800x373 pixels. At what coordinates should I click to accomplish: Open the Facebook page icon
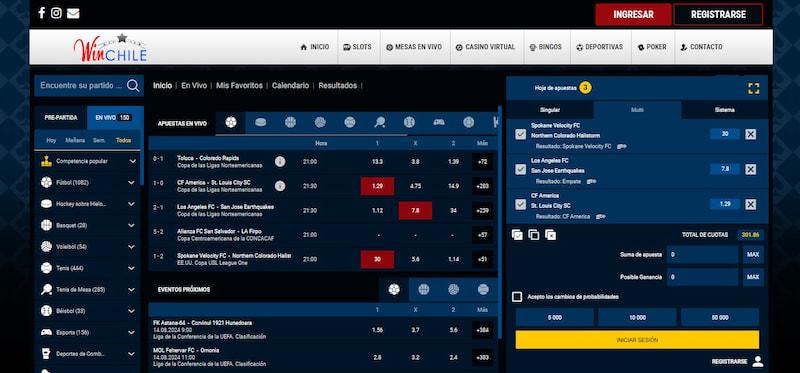[42, 13]
